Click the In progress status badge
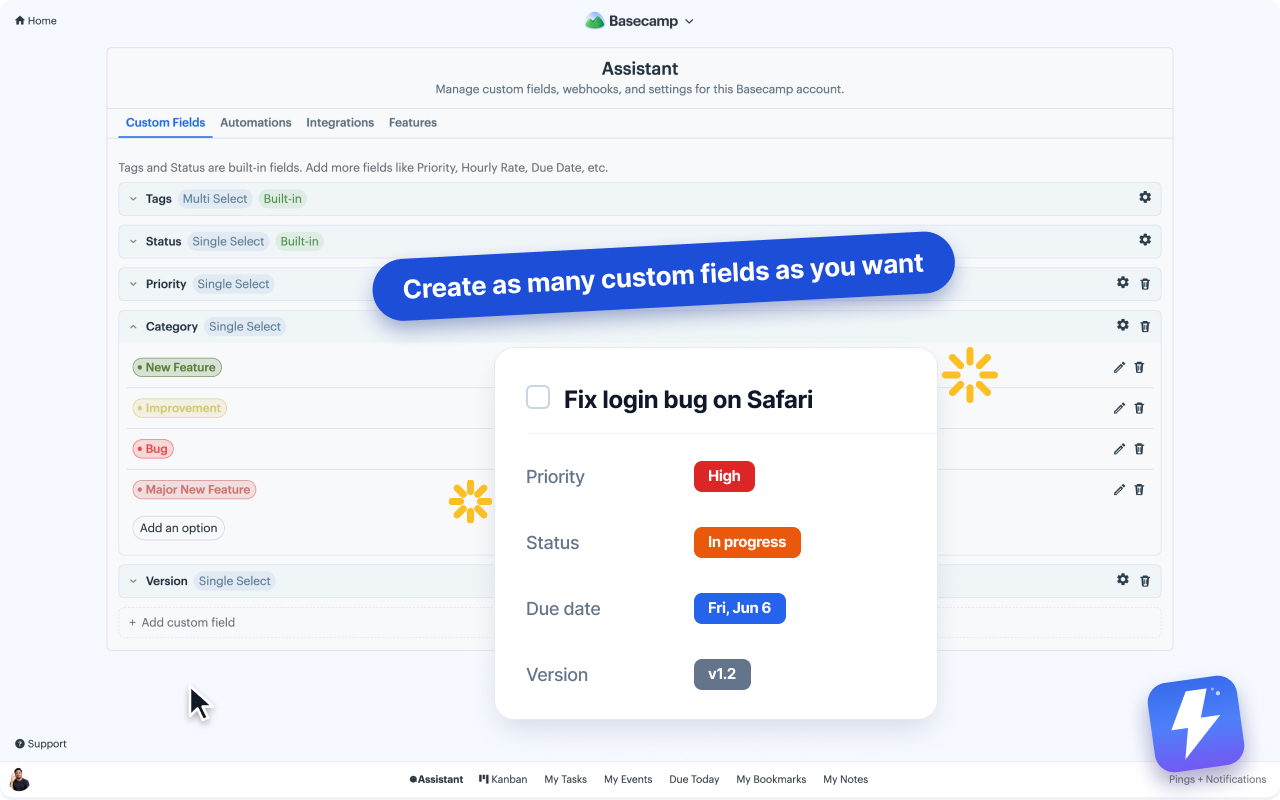This screenshot has width=1280, height=800. 747,542
